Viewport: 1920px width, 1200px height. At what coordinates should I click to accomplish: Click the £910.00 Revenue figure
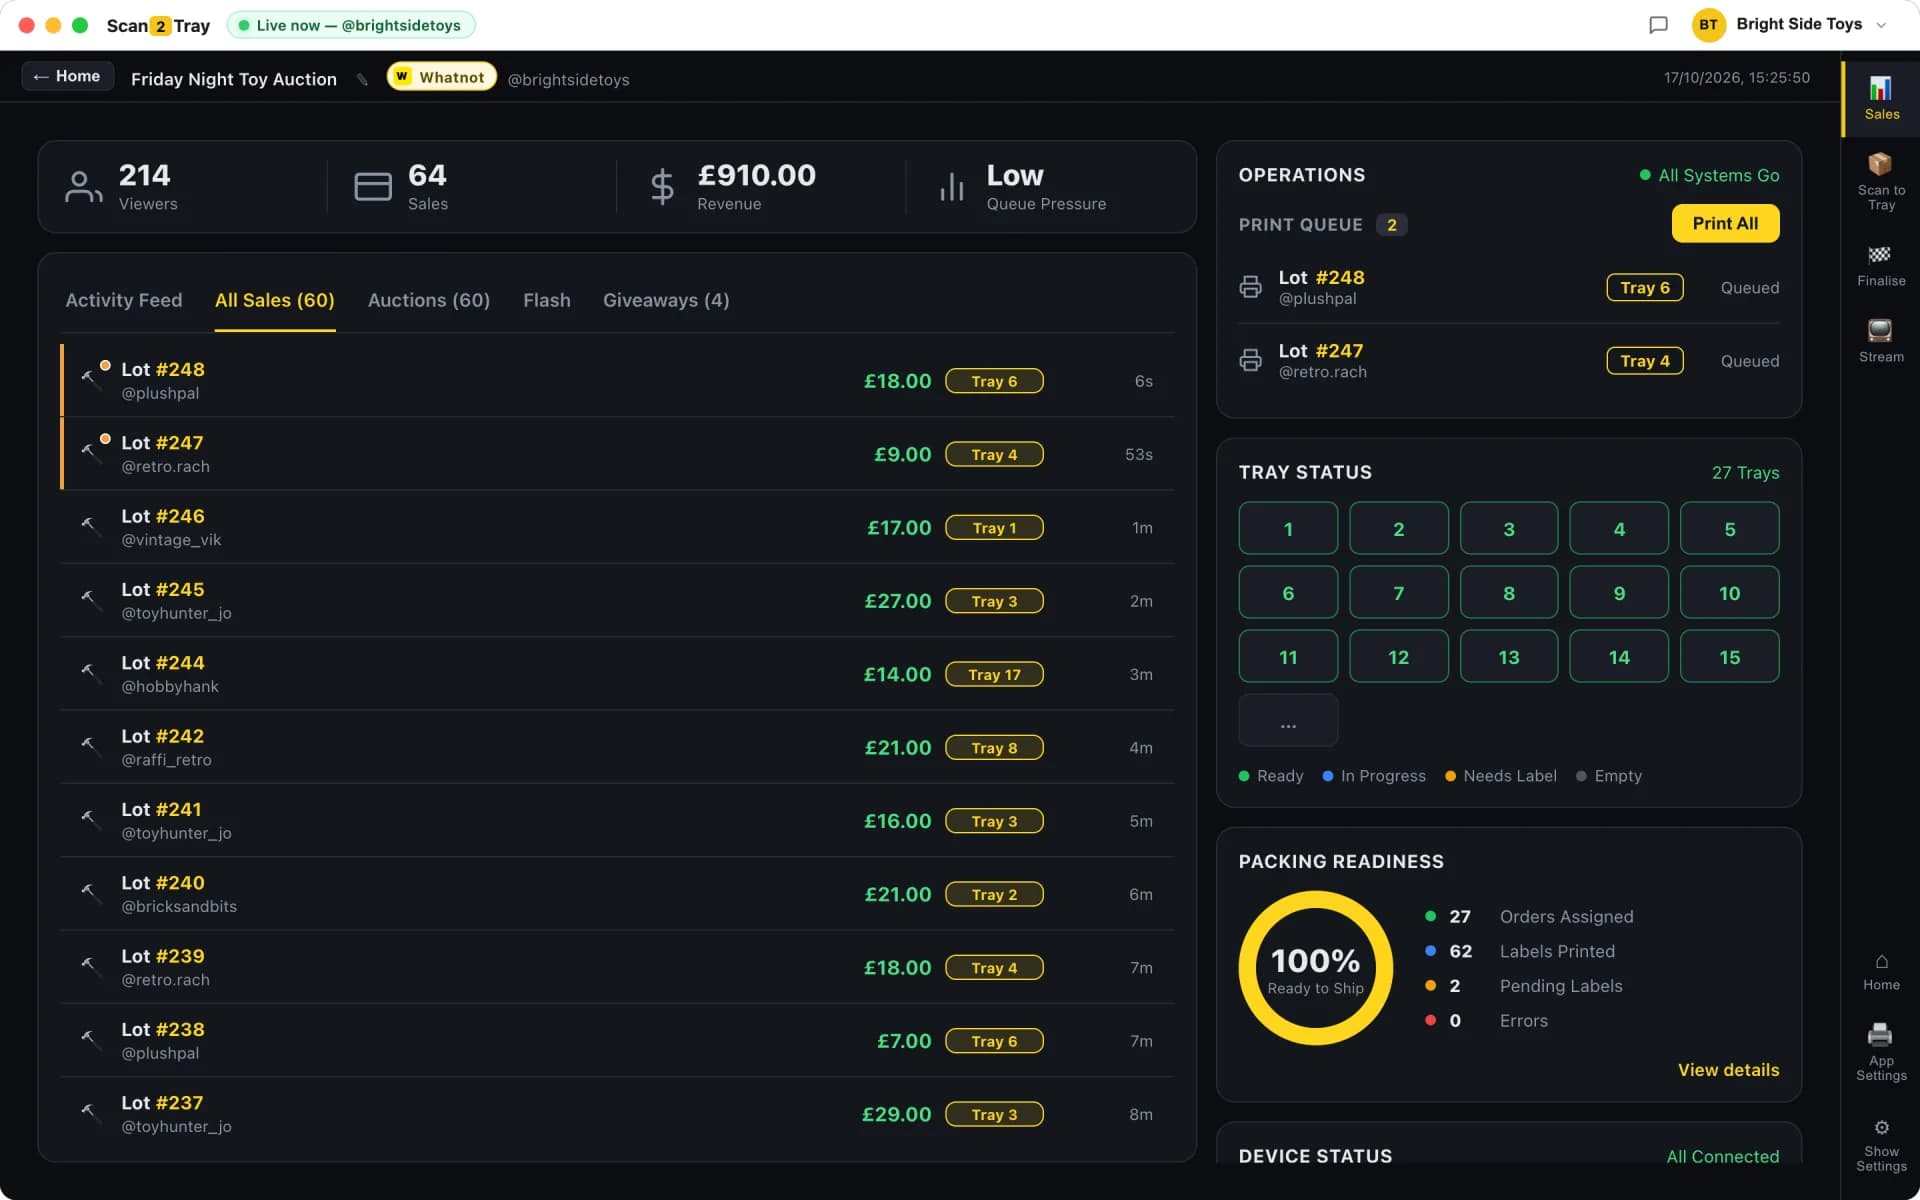756,176
